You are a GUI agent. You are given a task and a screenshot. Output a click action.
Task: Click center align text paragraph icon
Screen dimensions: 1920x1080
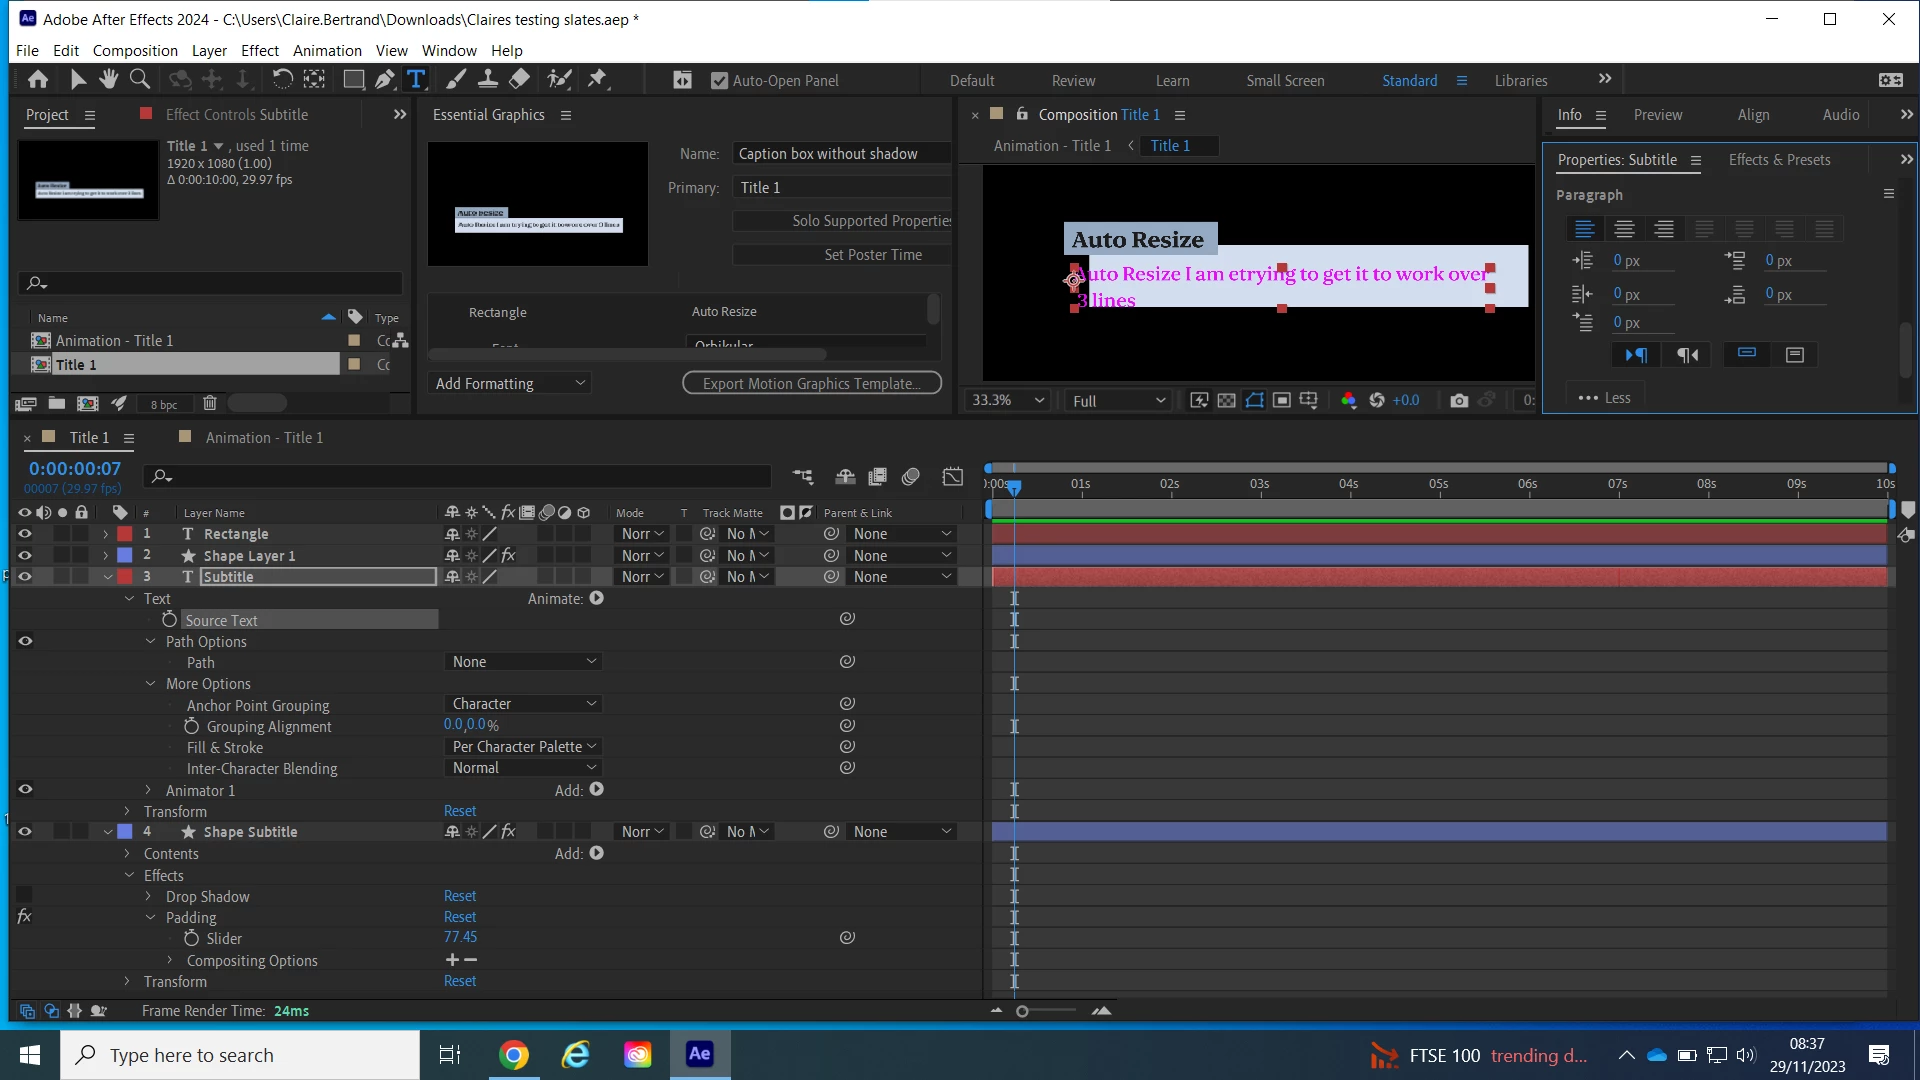click(1624, 229)
